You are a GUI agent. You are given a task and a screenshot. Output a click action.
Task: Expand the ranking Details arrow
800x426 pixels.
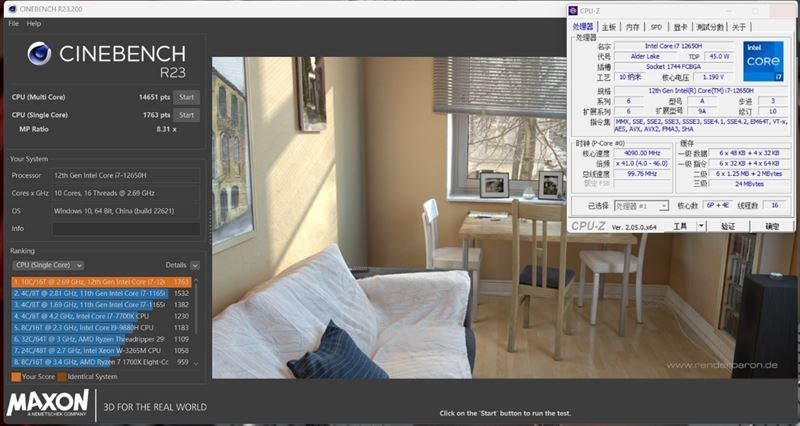click(194, 265)
